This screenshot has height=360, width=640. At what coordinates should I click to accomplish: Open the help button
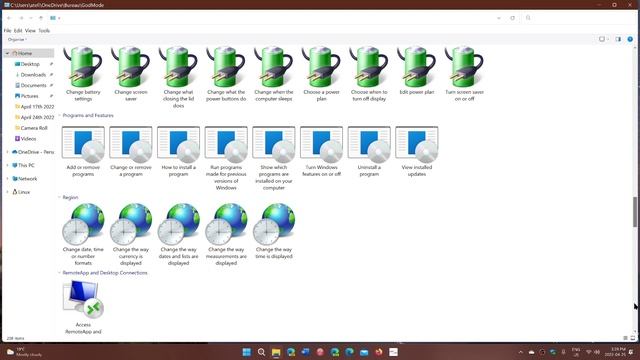tap(630, 39)
